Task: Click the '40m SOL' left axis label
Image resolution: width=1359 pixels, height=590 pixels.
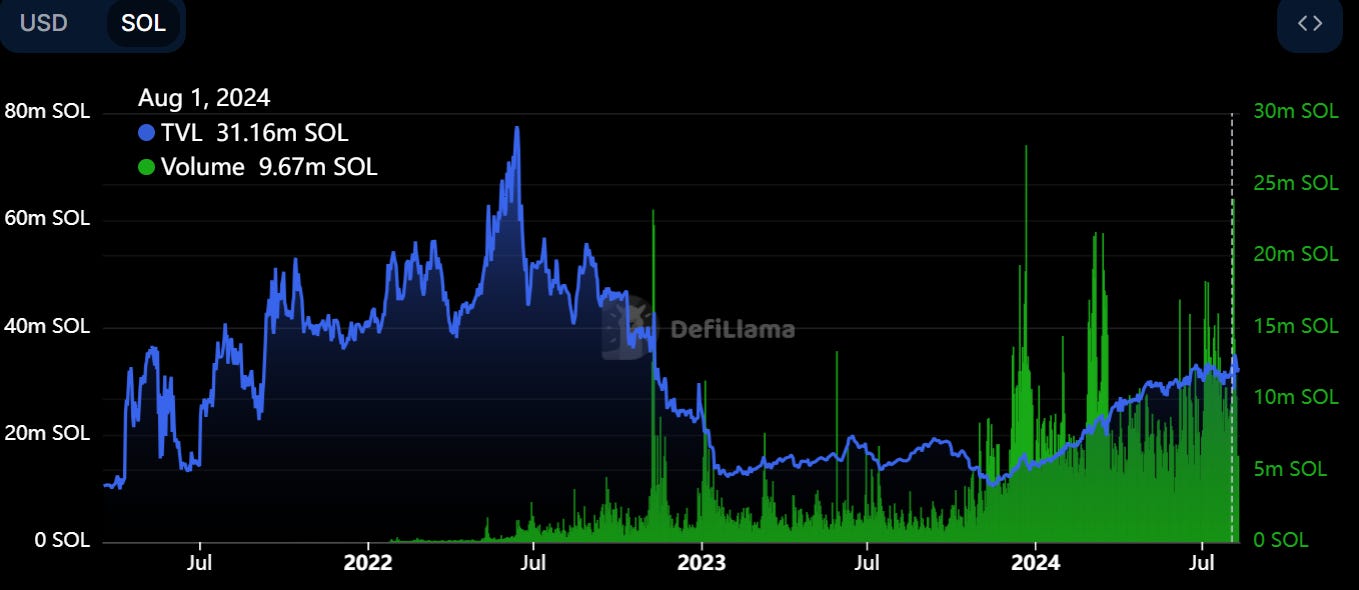Action: tap(46, 326)
